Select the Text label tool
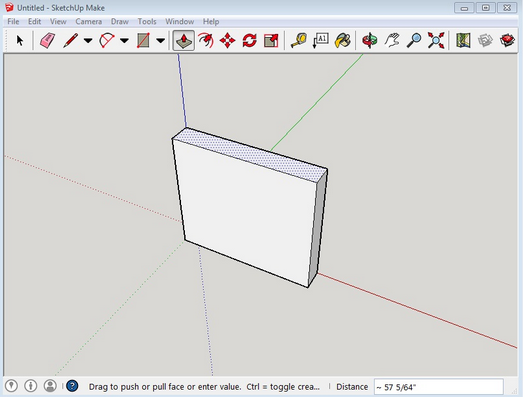The height and width of the screenshot is (397, 523). (321, 41)
